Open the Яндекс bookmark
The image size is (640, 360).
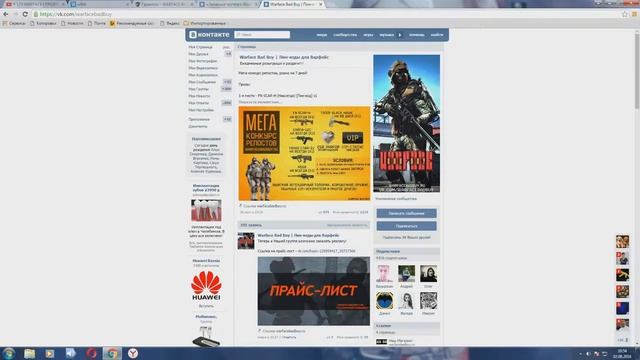[170, 23]
